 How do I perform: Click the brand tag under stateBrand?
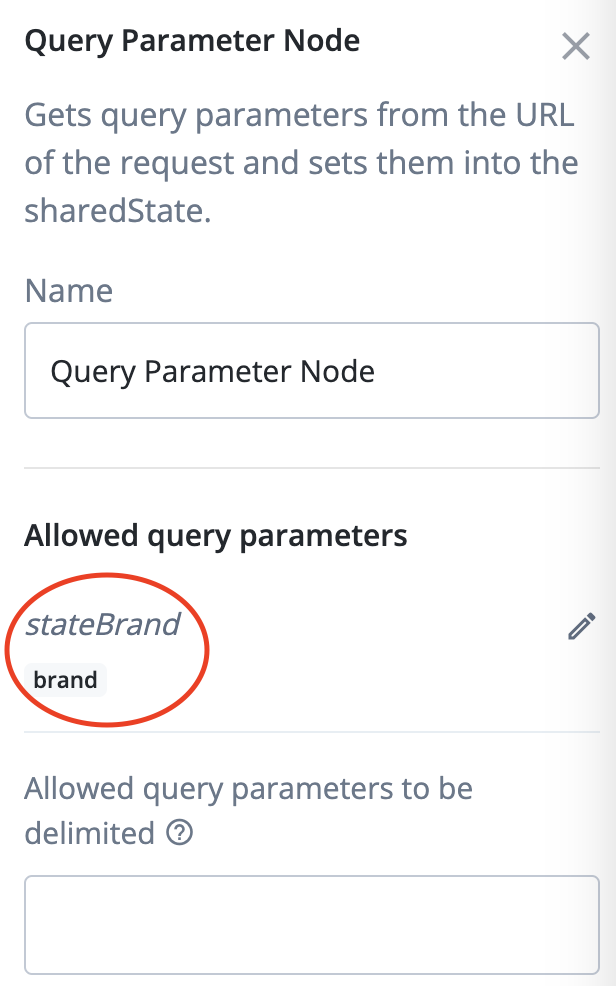(65, 679)
